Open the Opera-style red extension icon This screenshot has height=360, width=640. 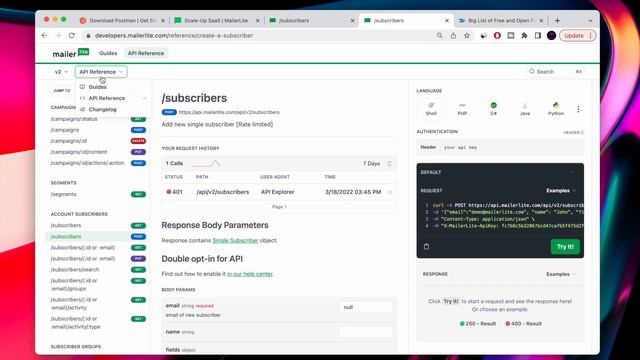pos(497,36)
